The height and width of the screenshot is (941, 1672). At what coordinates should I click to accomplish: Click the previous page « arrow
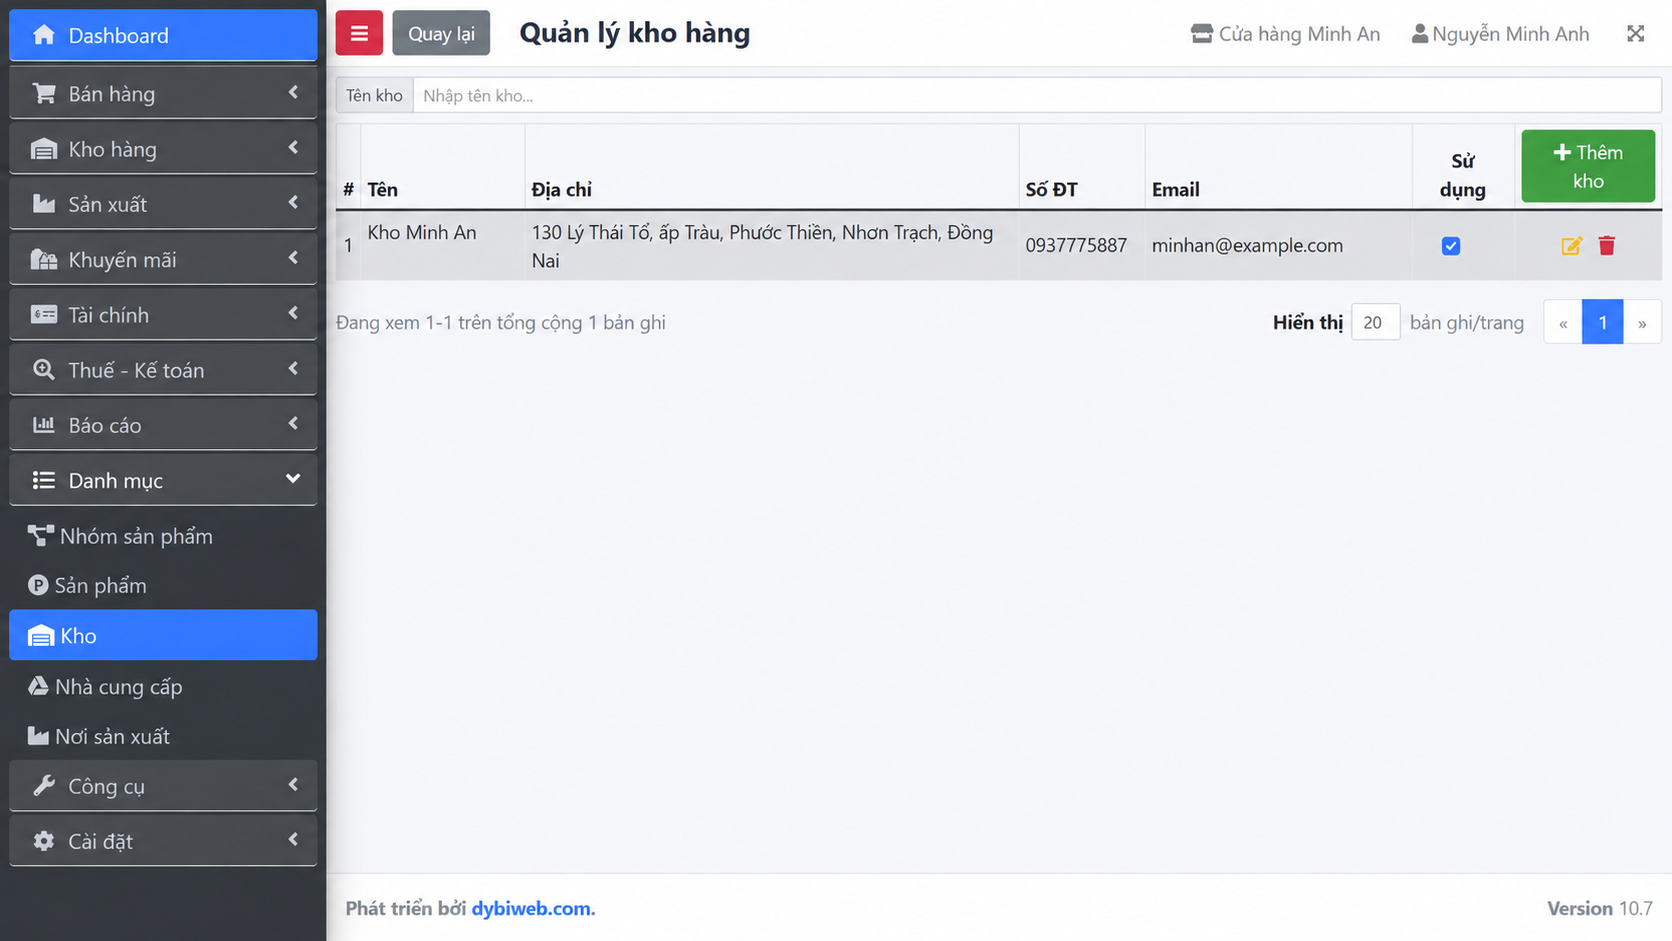[x=1563, y=323]
